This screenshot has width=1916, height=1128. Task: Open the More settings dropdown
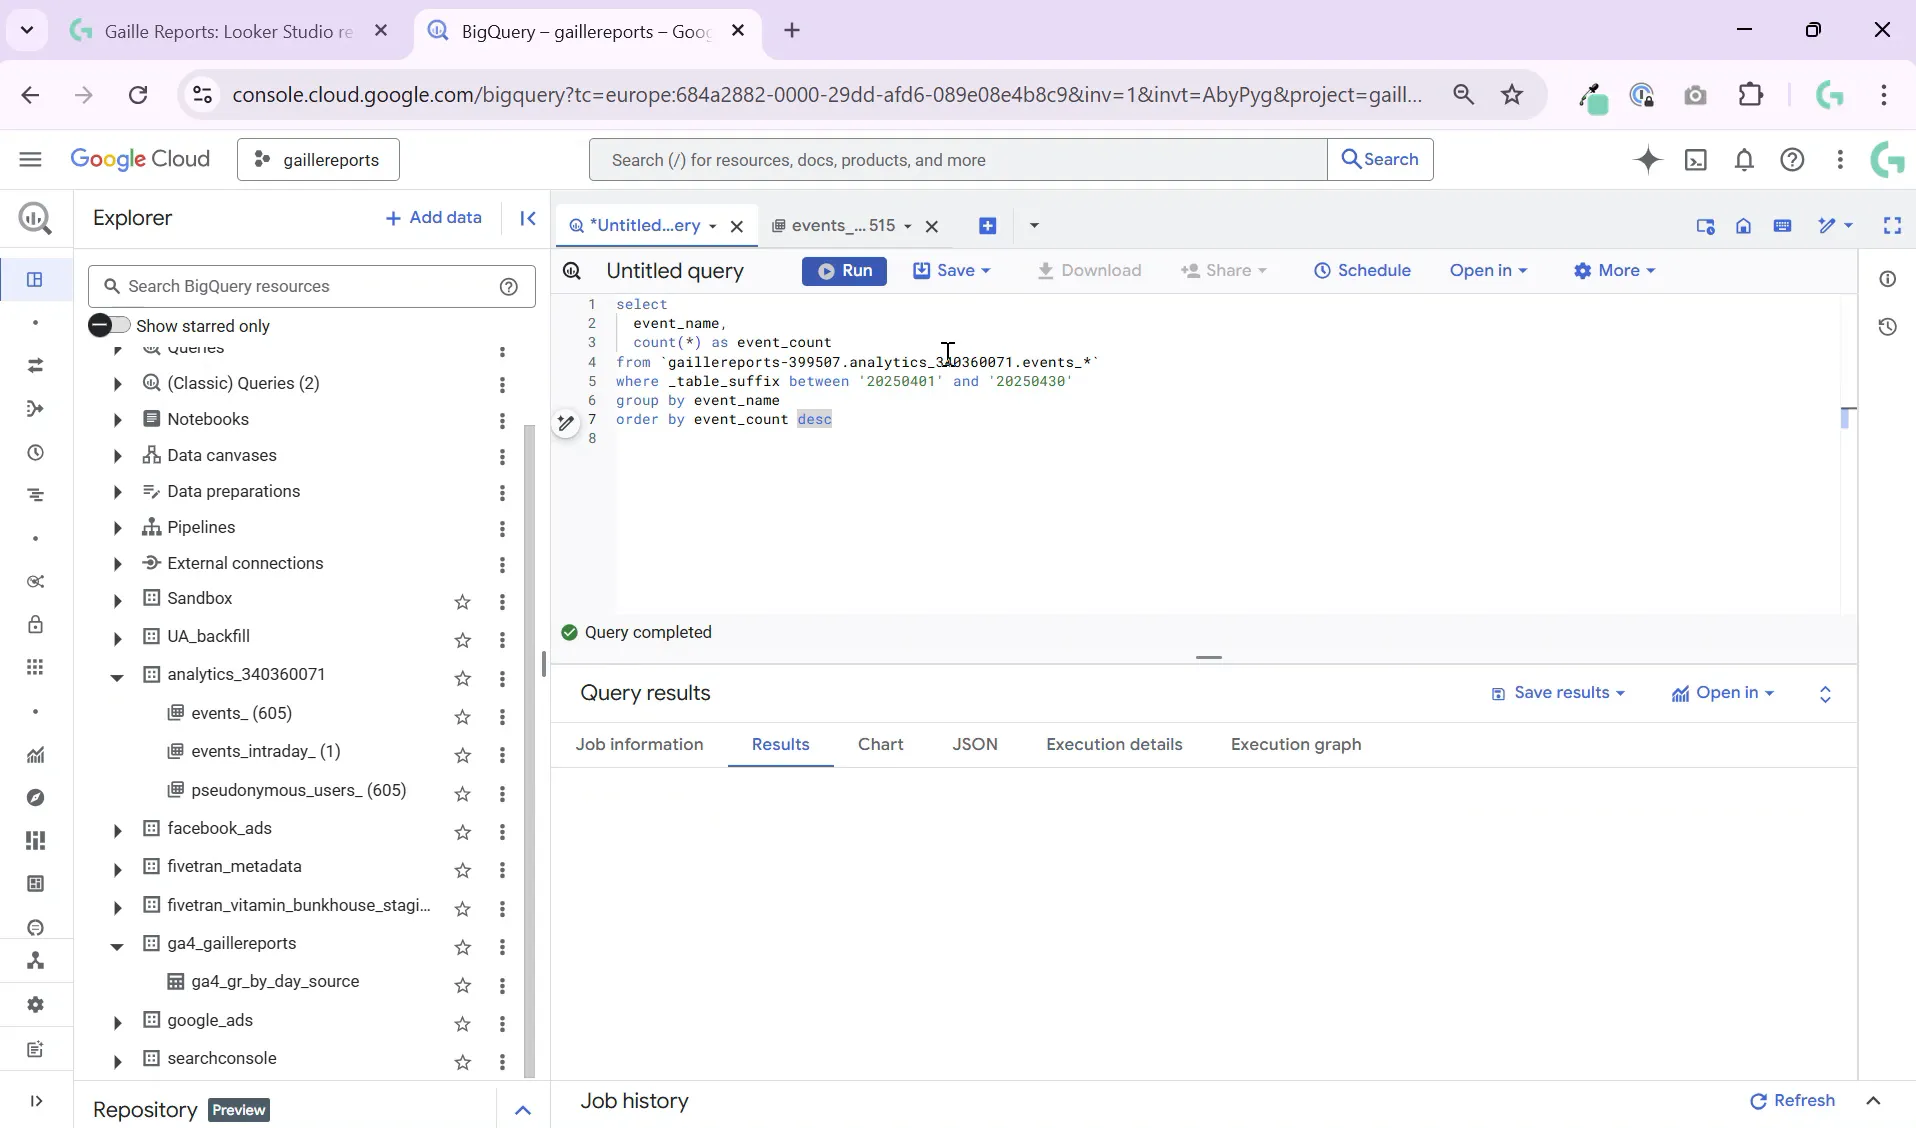pyautogui.click(x=1614, y=271)
